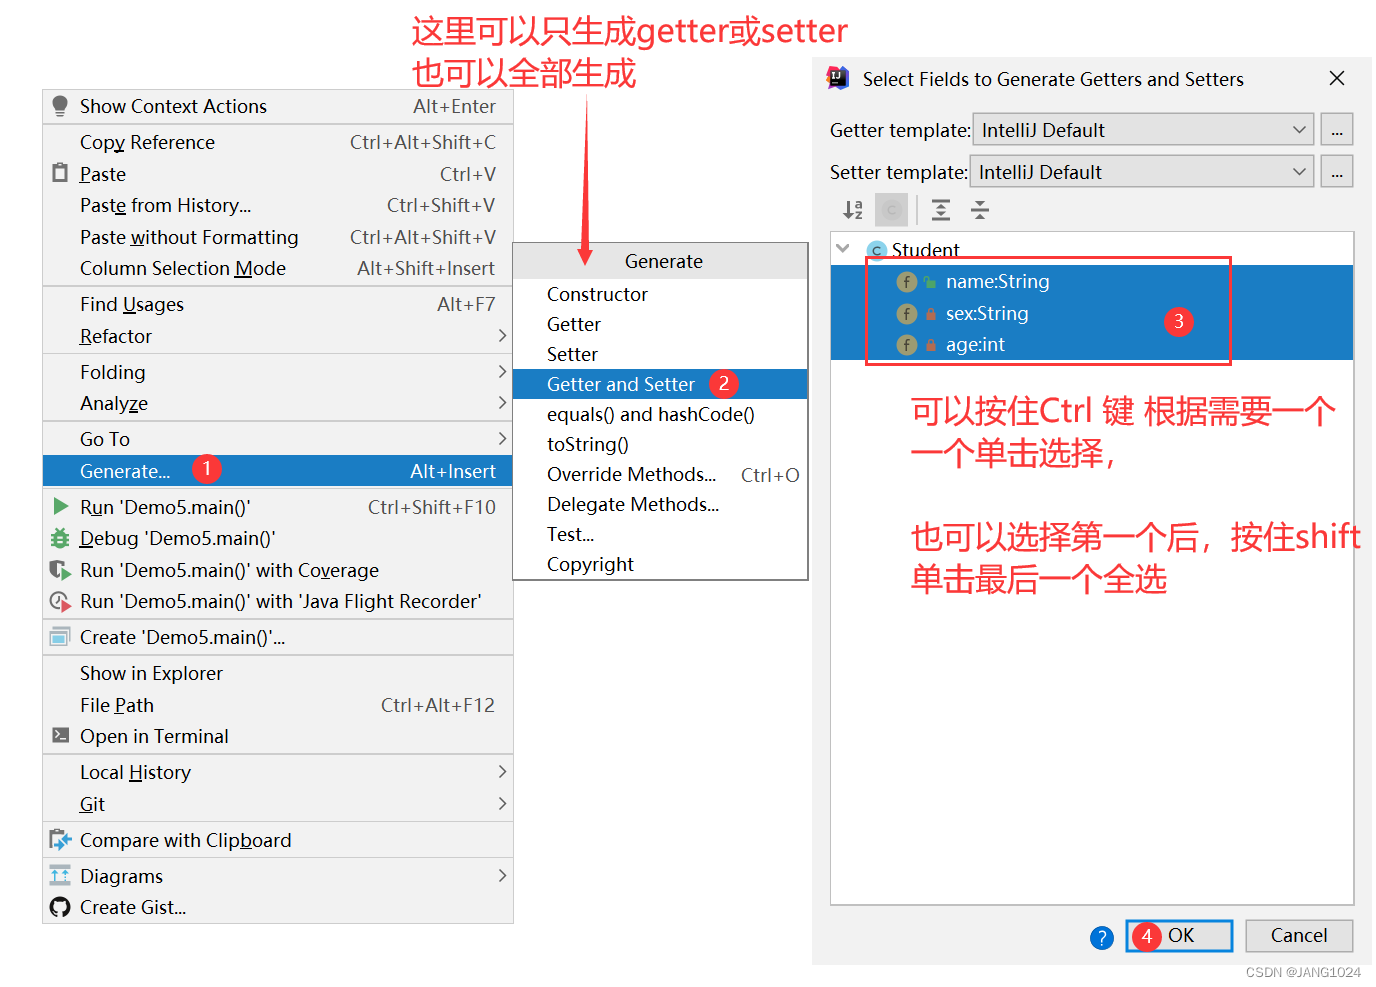
Task: Click the Show Context Actions lightbulb icon
Action: 59,105
